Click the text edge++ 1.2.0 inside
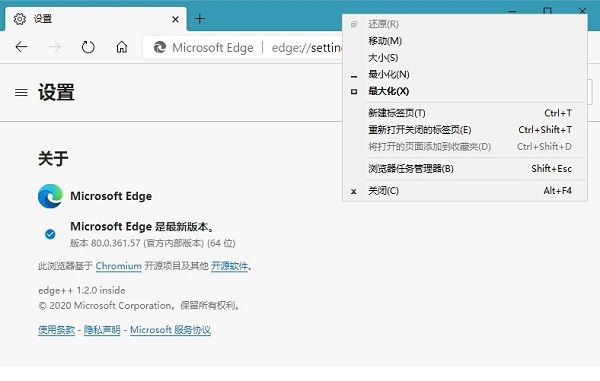Screen dimensions: 600x381 click(82, 290)
